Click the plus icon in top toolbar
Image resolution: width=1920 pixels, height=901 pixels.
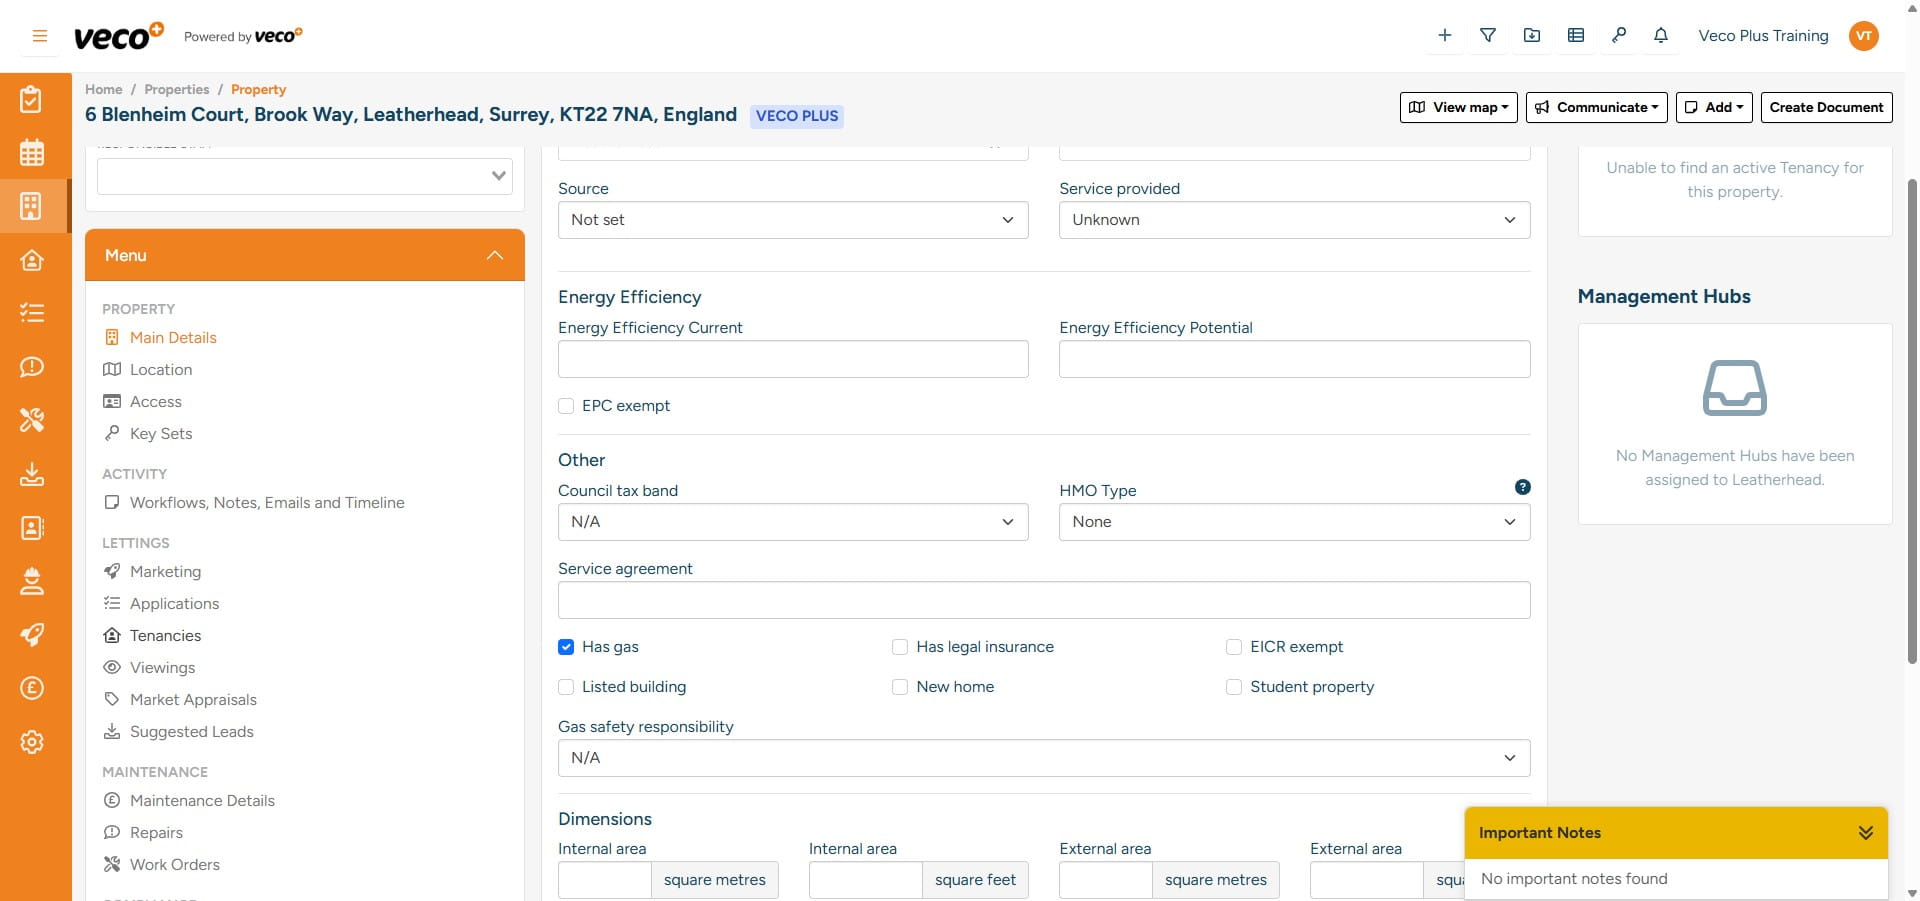coord(1444,35)
